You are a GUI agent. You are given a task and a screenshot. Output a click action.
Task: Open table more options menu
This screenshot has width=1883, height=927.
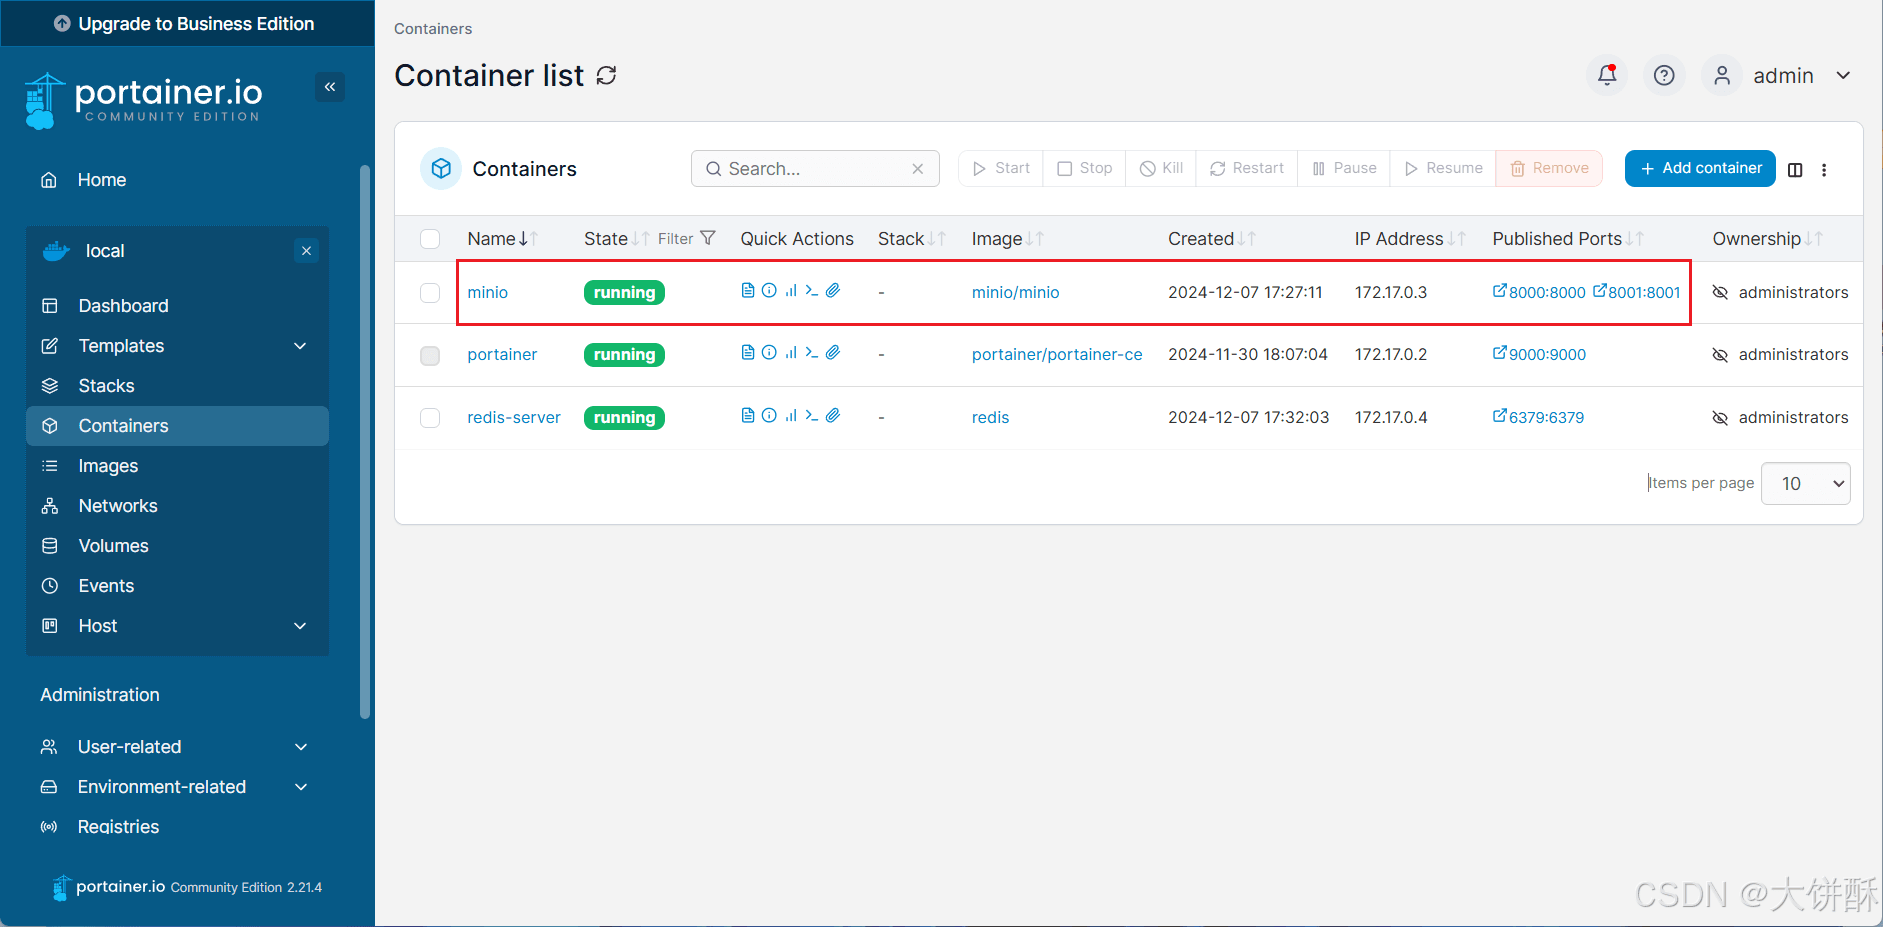point(1824,170)
